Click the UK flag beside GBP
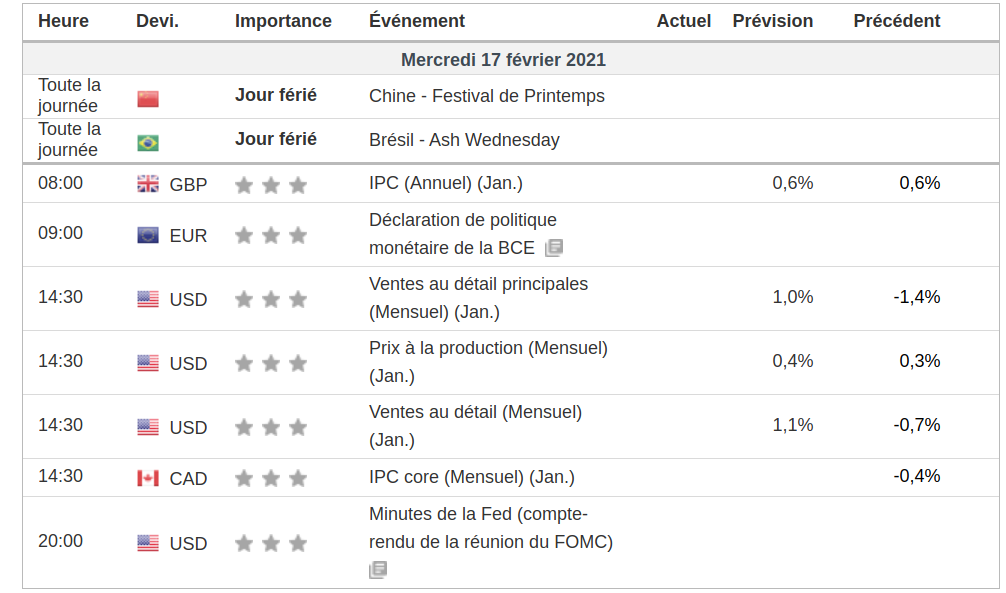Screen dimensions: 1006x593 148,184
